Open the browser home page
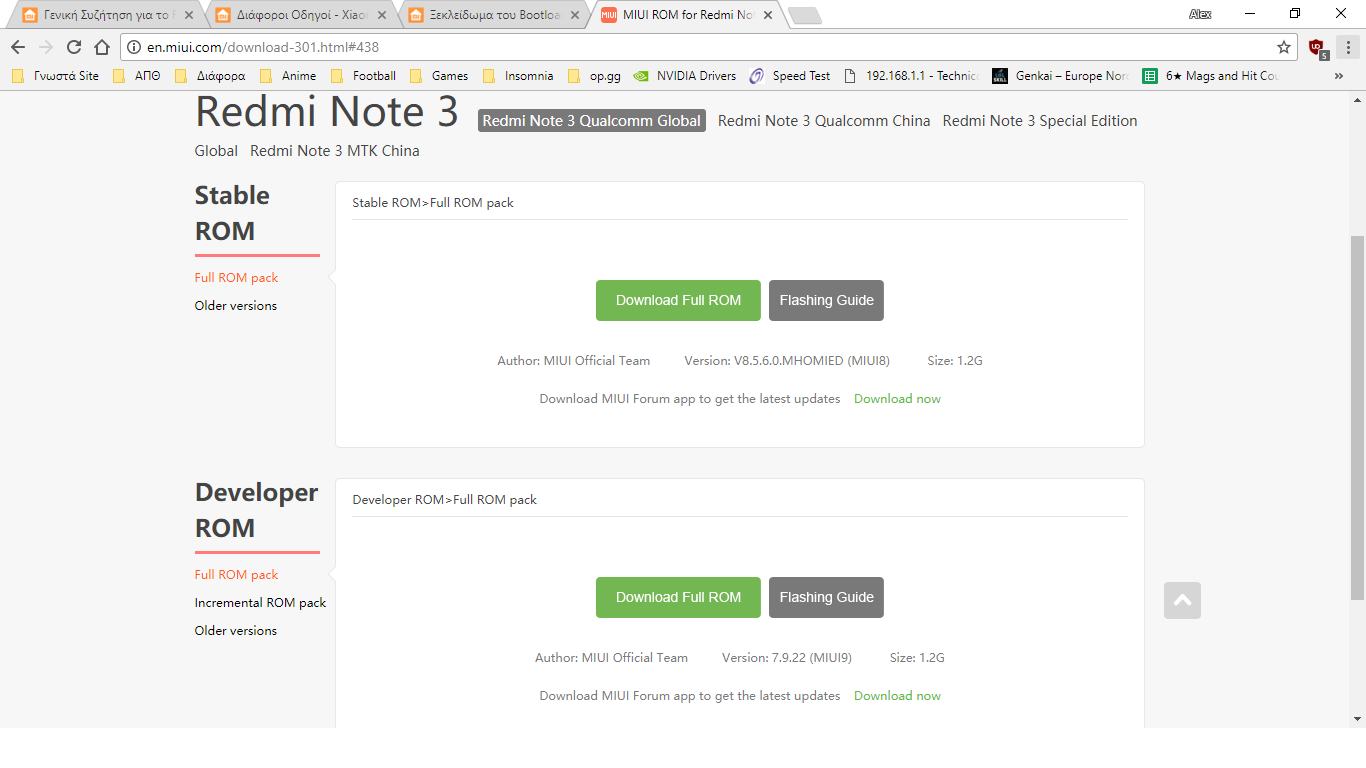 click(x=102, y=47)
